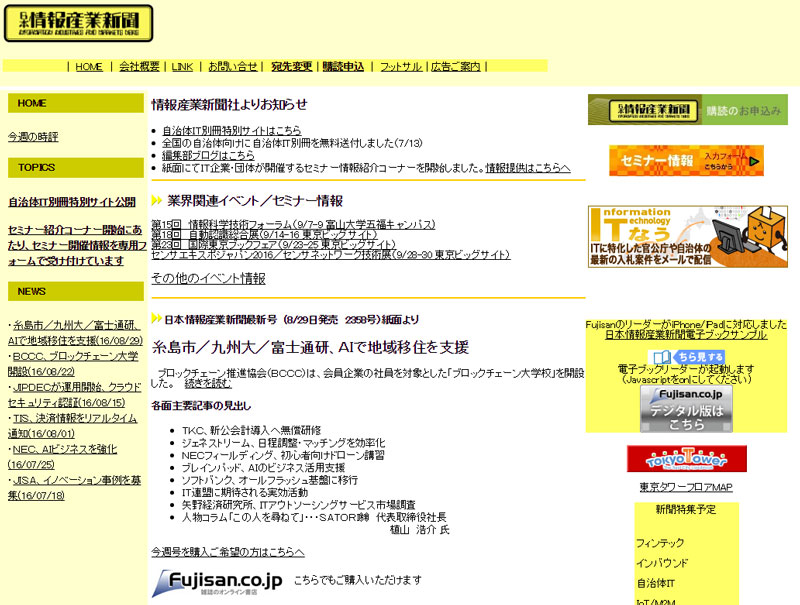The height and width of the screenshot is (605, 800).
Task: Open 購読申込 in the top navigation
Action: click(343, 66)
